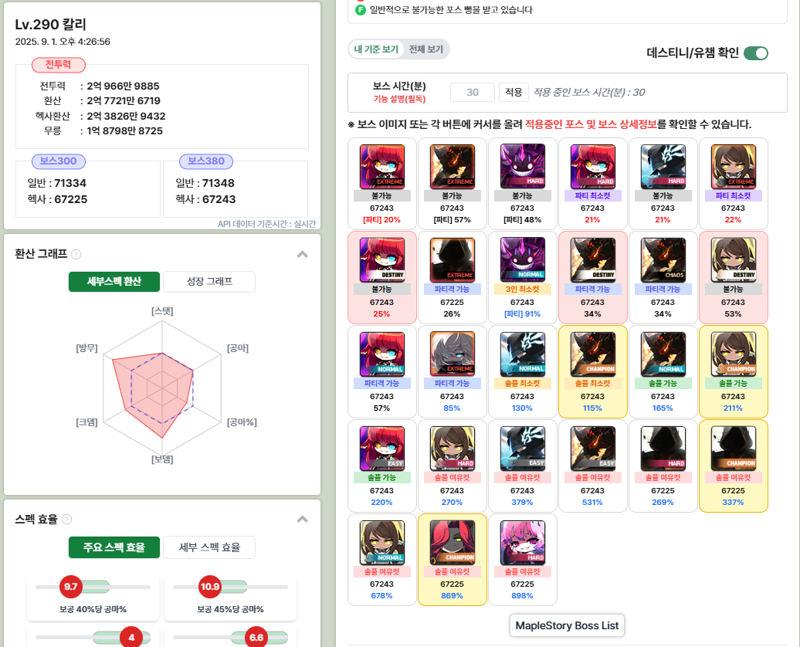Open the 성장 그래프 tab
This screenshot has width=800, height=647.
pyautogui.click(x=210, y=282)
